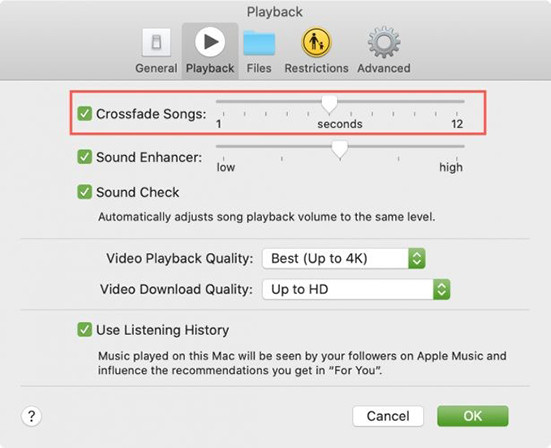The height and width of the screenshot is (448, 551).
Task: Click the green arrows beside Best (Up to 4K)
Action: (417, 259)
